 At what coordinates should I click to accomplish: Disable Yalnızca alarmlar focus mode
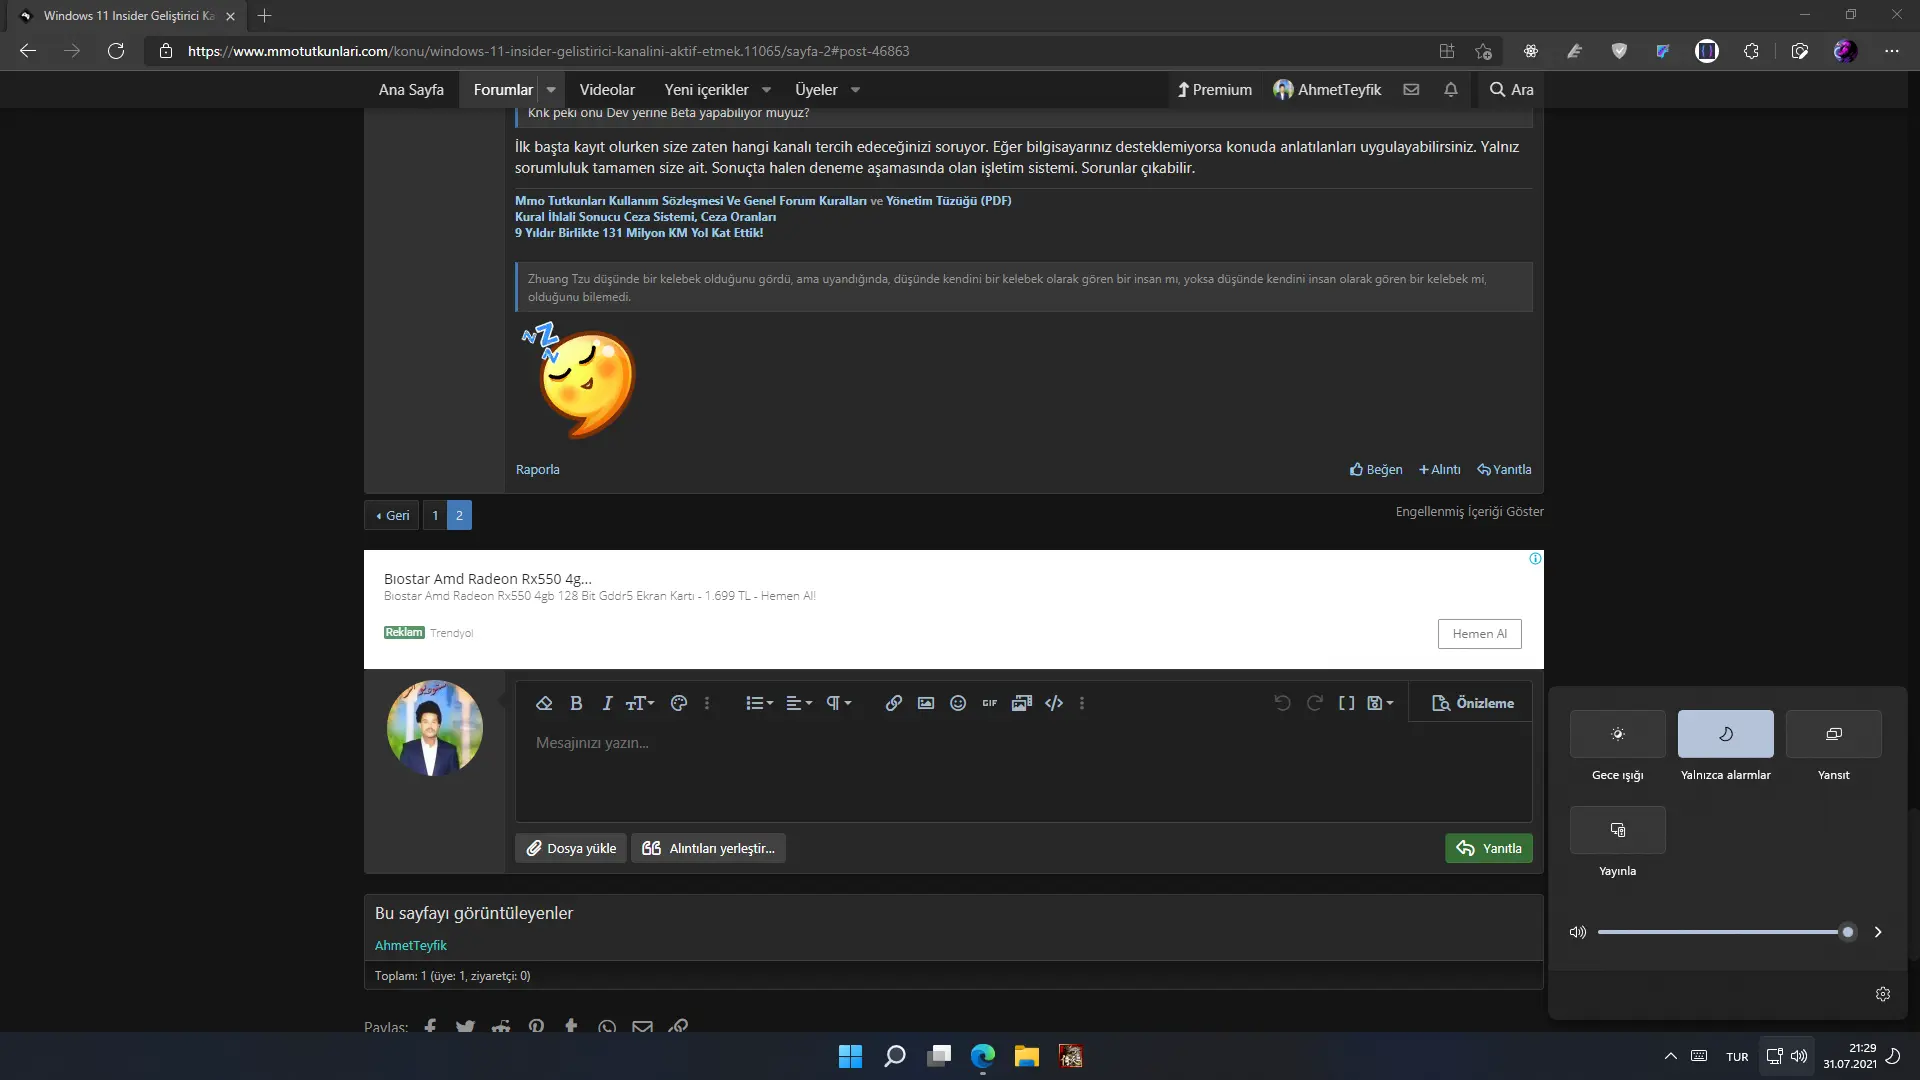coord(1725,734)
